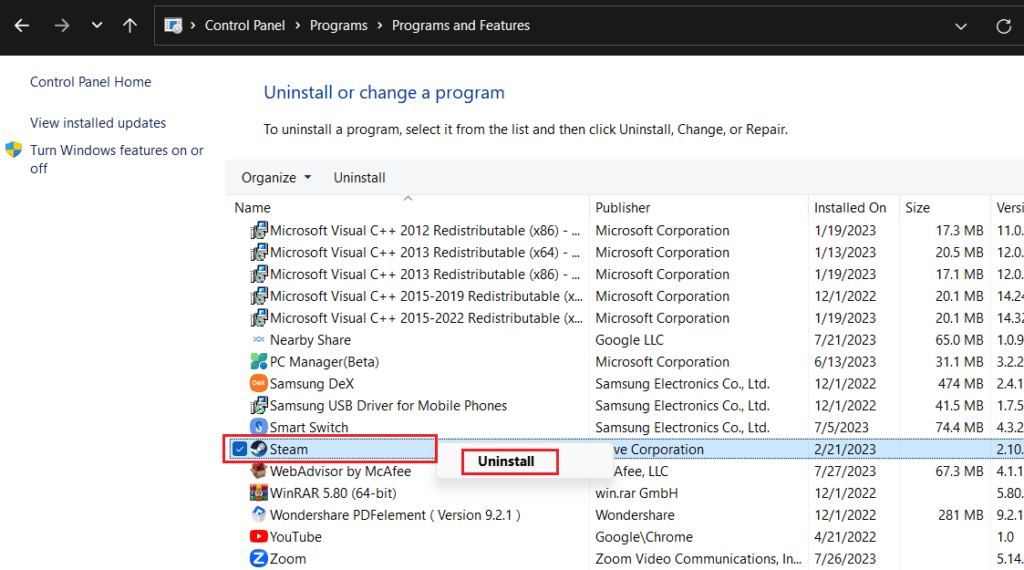Click Visual C++ 2013 x86 installer icon
The width and height of the screenshot is (1024, 570).
pos(259,274)
